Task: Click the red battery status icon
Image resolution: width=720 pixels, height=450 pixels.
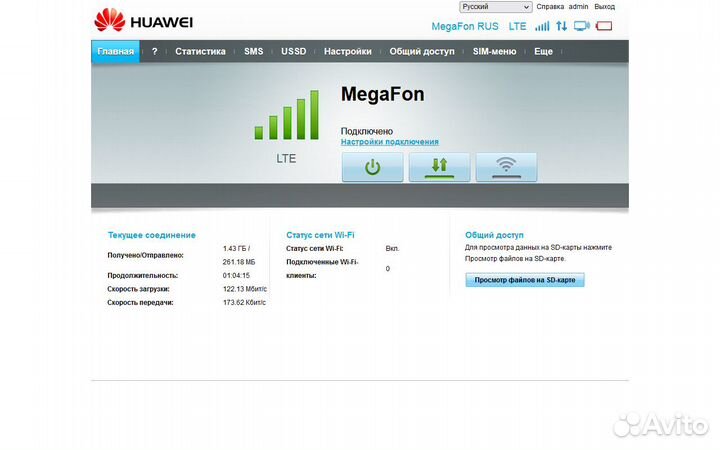Action: 604,26
